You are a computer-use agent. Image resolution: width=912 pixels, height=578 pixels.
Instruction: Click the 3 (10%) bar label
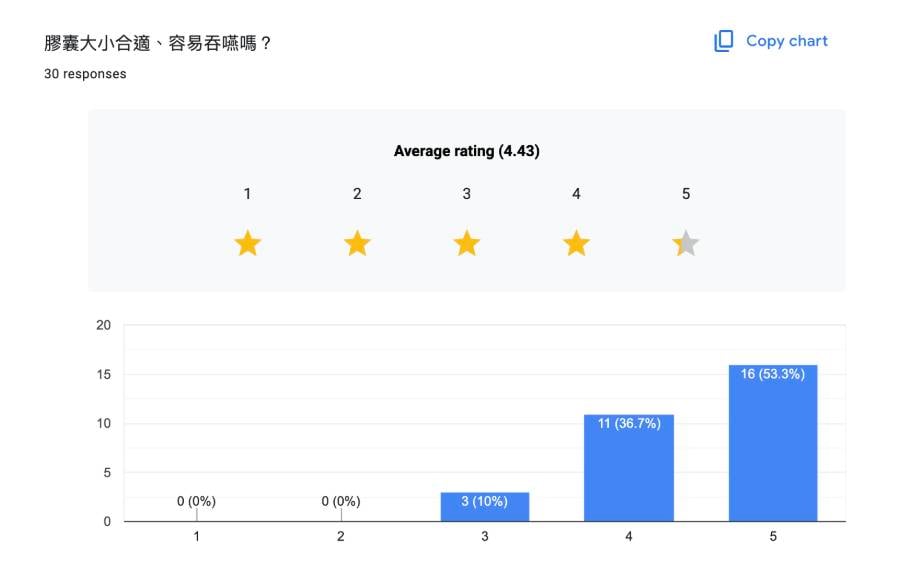pyautogui.click(x=485, y=501)
